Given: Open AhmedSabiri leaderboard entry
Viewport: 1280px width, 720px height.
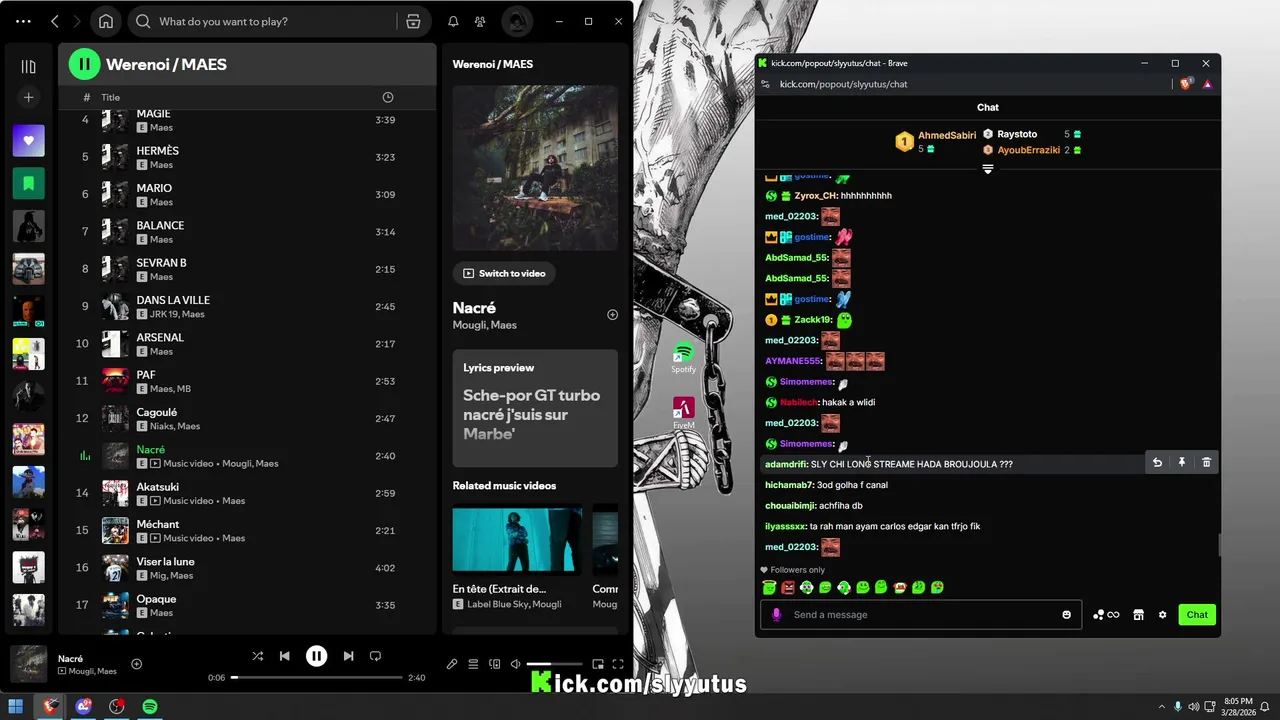Looking at the screenshot, I should point(935,142).
